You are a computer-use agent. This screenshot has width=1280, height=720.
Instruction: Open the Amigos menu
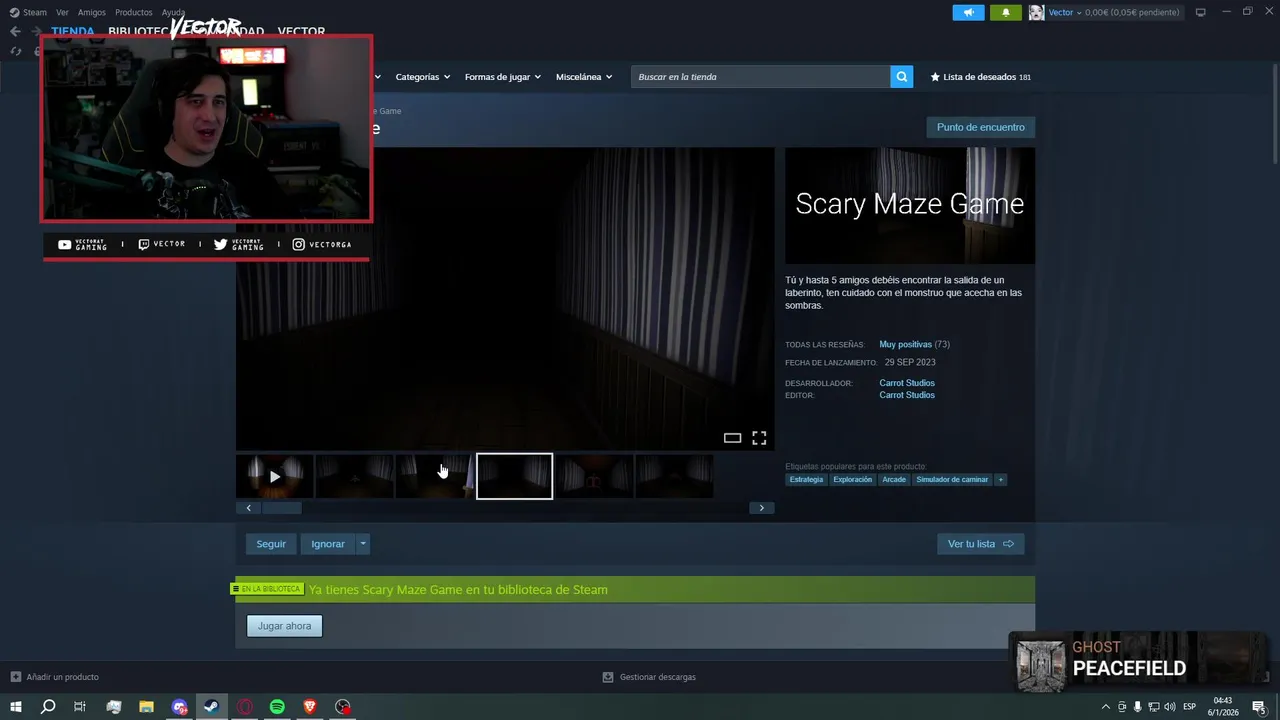92,12
